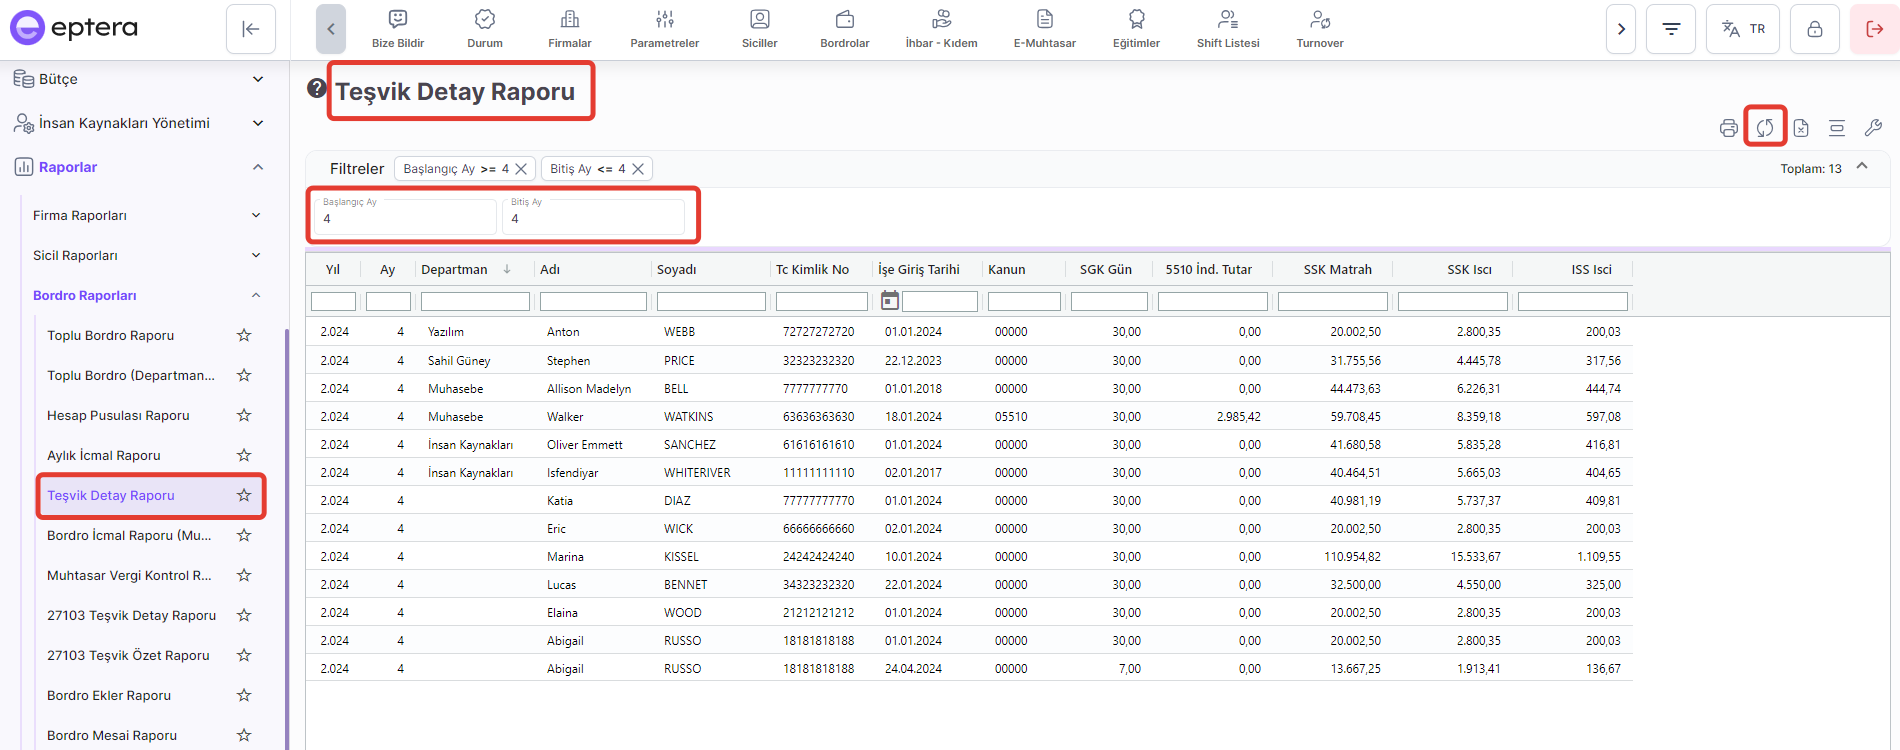This screenshot has width=1900, height=750.
Task: Open the Siciller menu item
Action: (x=759, y=29)
